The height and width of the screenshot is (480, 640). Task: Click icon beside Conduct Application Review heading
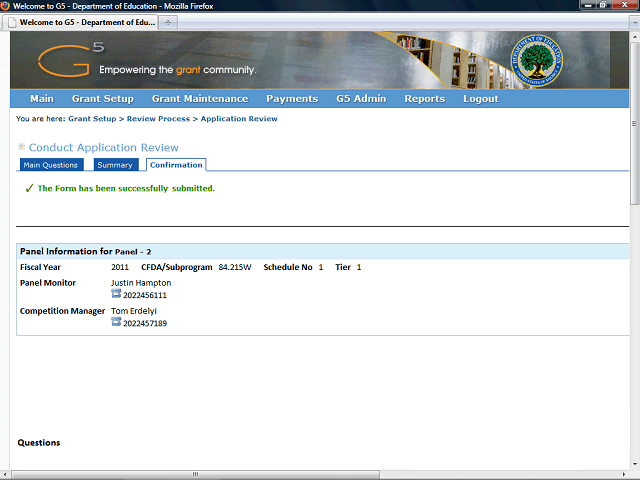coord(22,147)
